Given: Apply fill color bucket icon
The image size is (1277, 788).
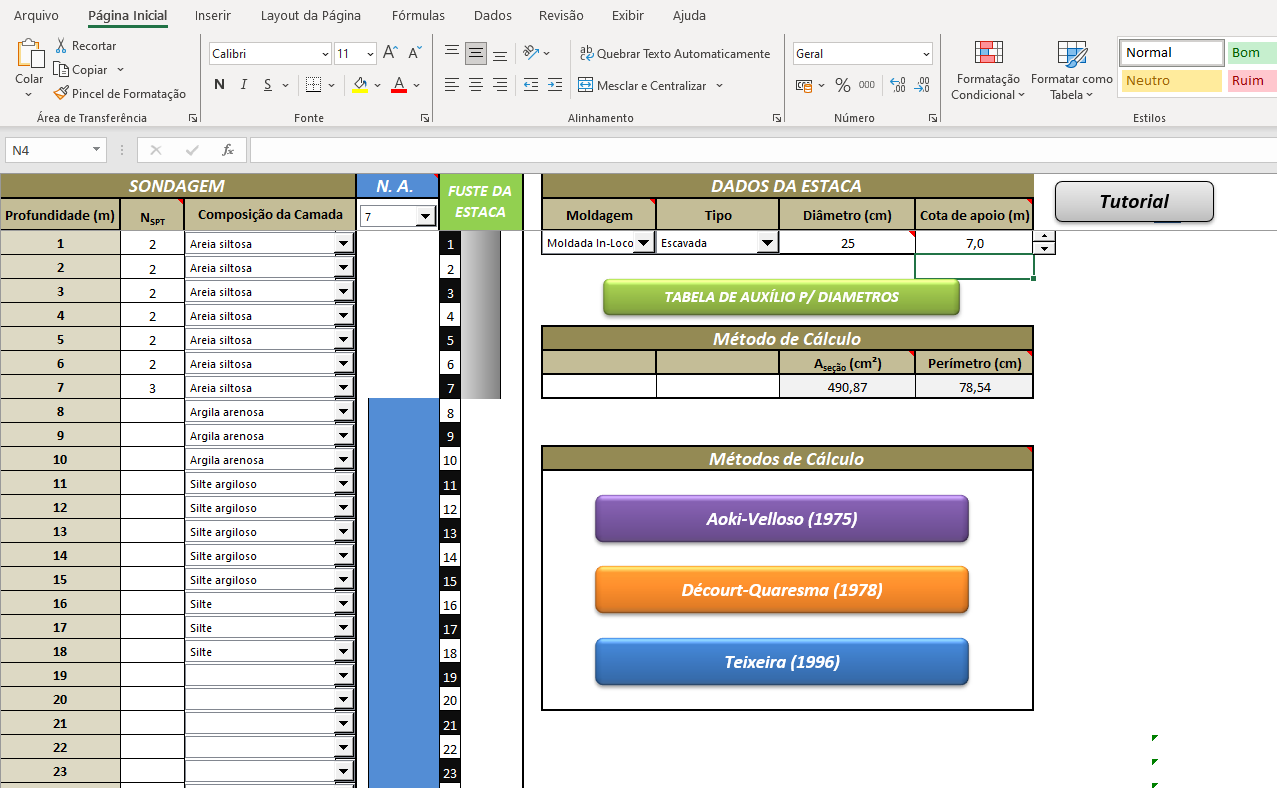Looking at the screenshot, I should 360,85.
